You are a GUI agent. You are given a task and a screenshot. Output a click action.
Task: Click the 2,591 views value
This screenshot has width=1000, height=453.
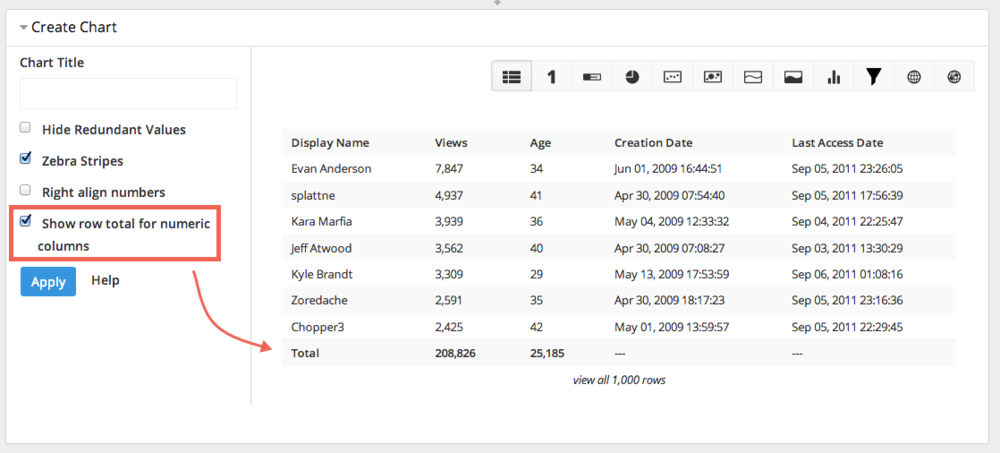tap(449, 301)
